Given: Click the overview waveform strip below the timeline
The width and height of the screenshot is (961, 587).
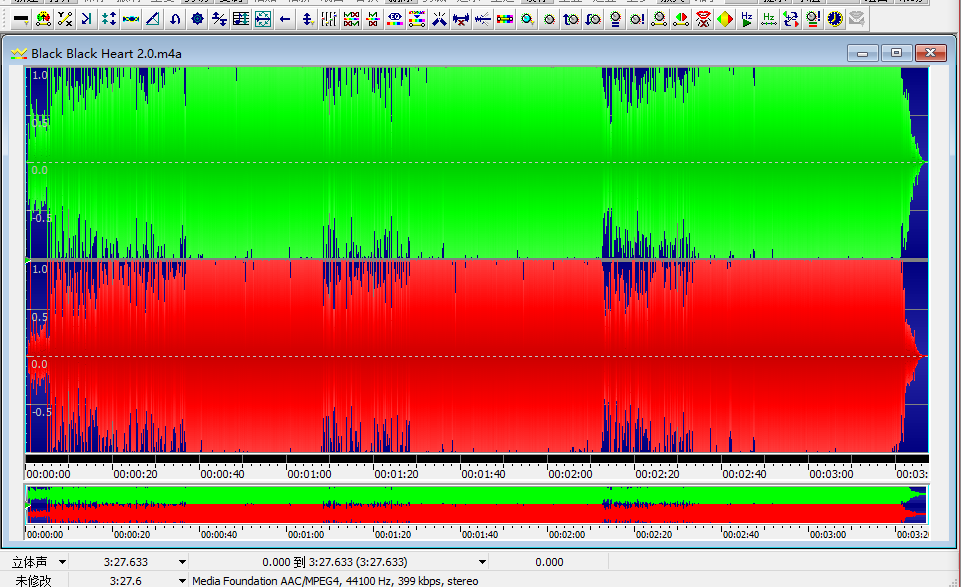Looking at the screenshot, I should point(476,504).
